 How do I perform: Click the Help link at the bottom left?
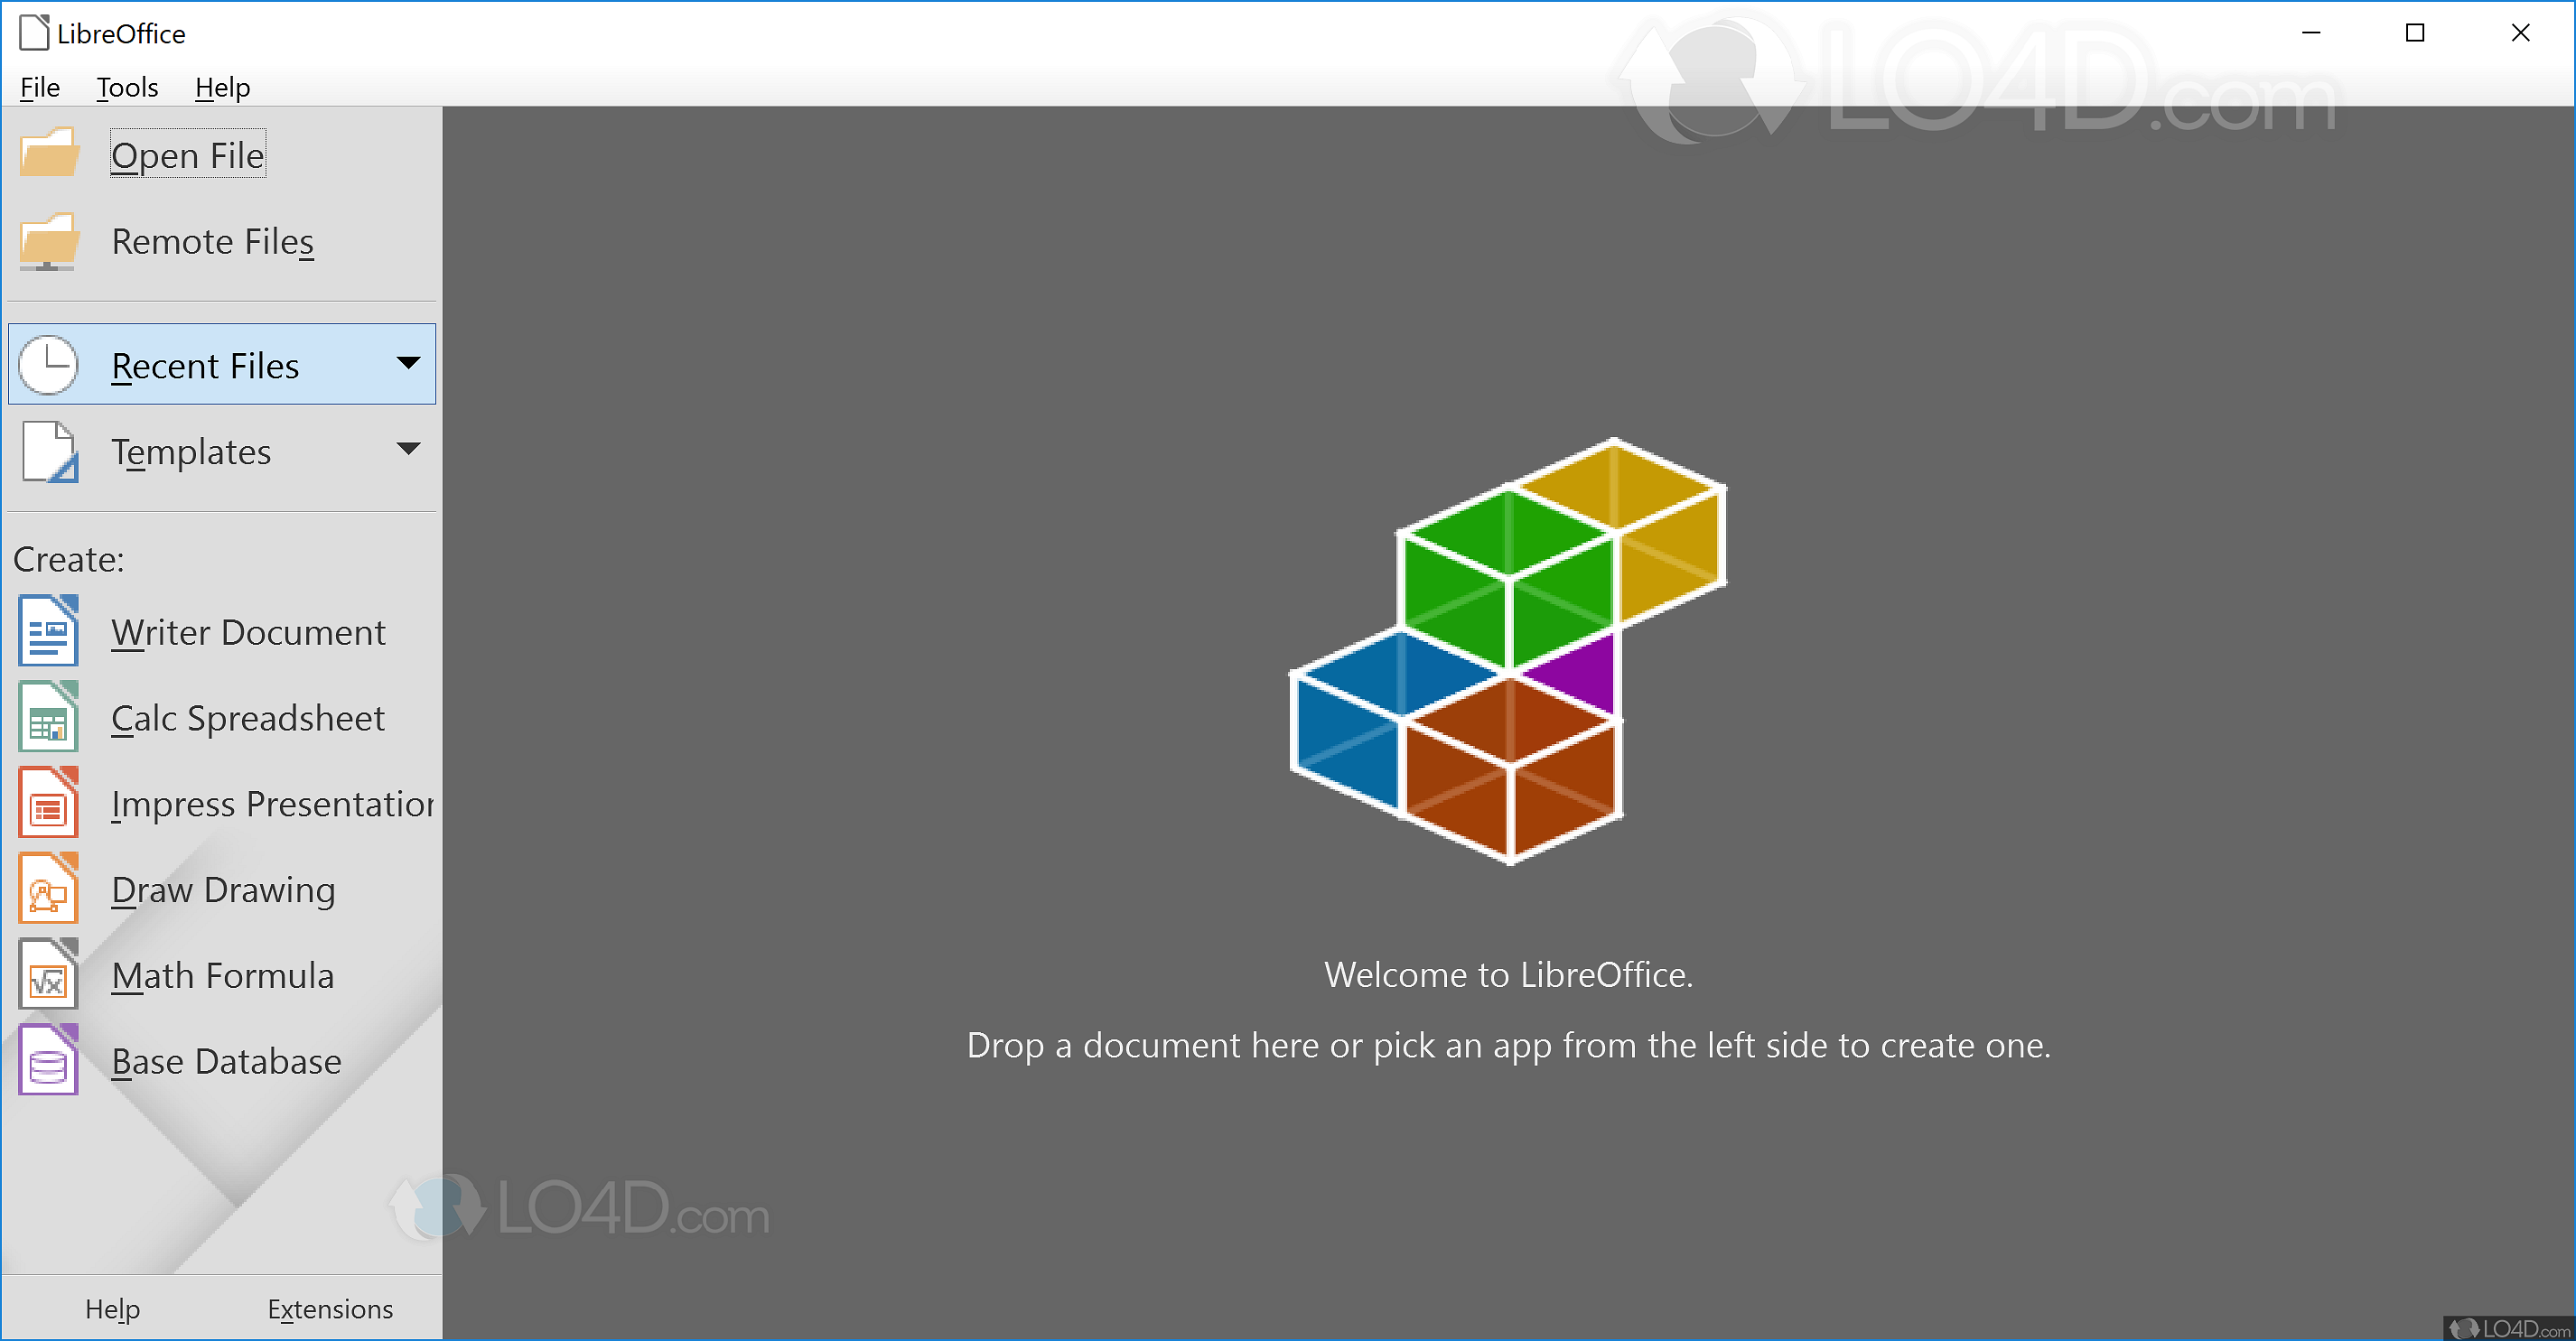pos(112,1308)
